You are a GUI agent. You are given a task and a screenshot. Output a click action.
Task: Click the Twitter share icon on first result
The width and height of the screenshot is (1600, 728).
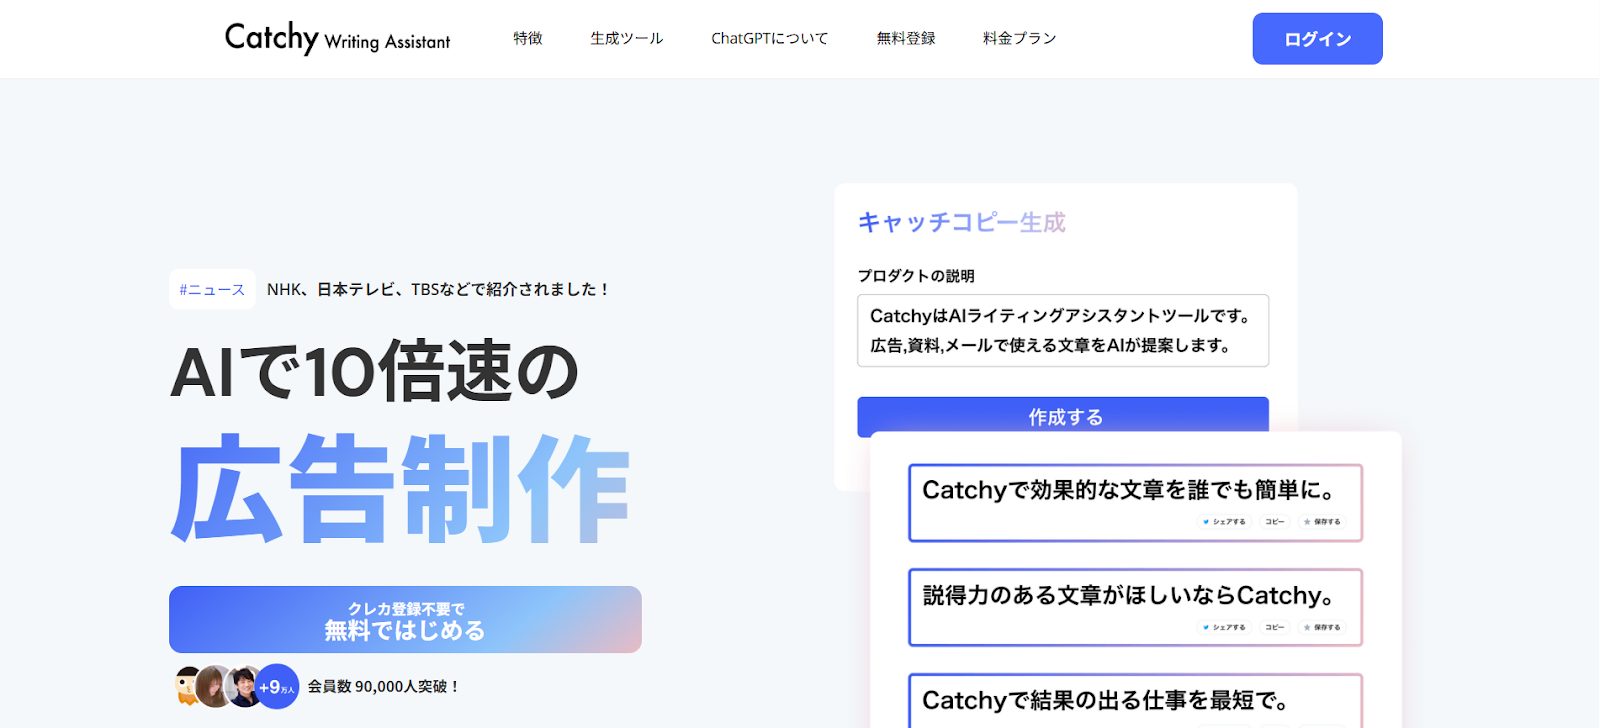(1206, 522)
